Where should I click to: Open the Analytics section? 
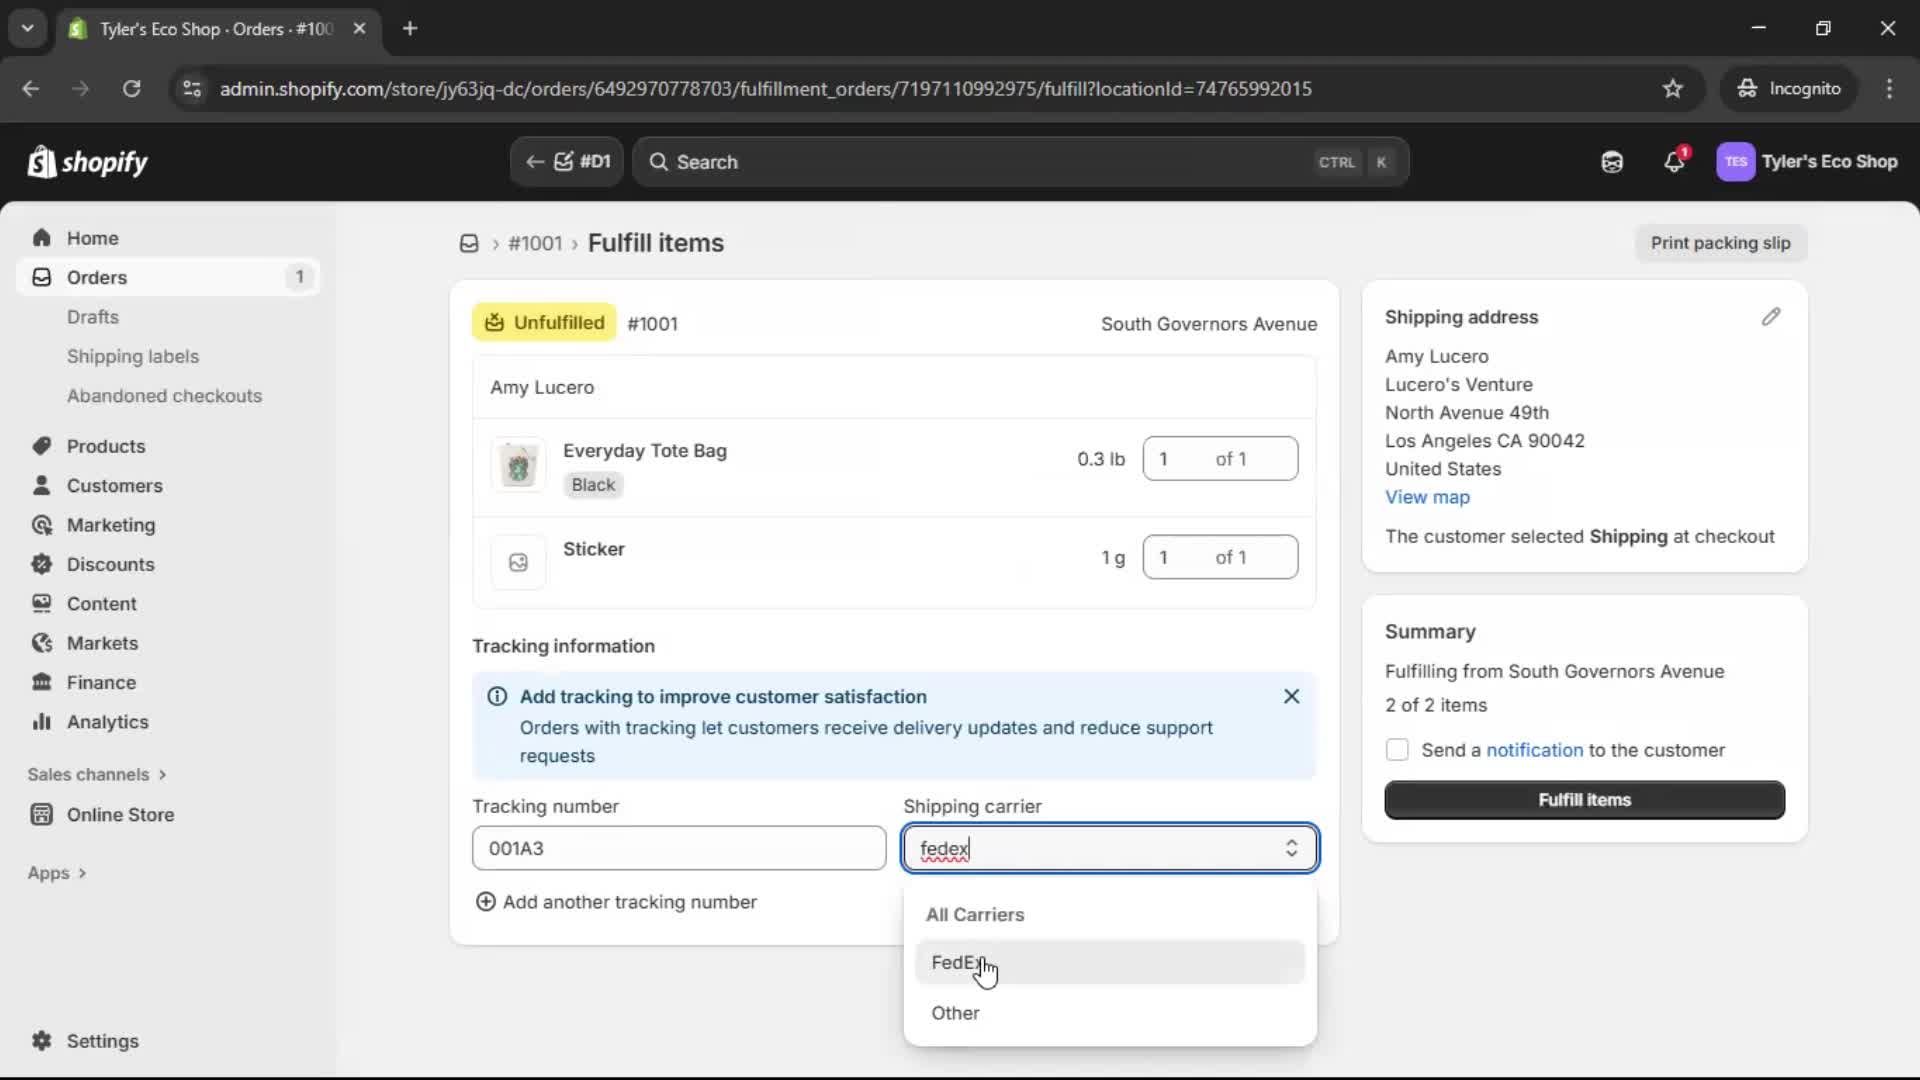[105, 722]
